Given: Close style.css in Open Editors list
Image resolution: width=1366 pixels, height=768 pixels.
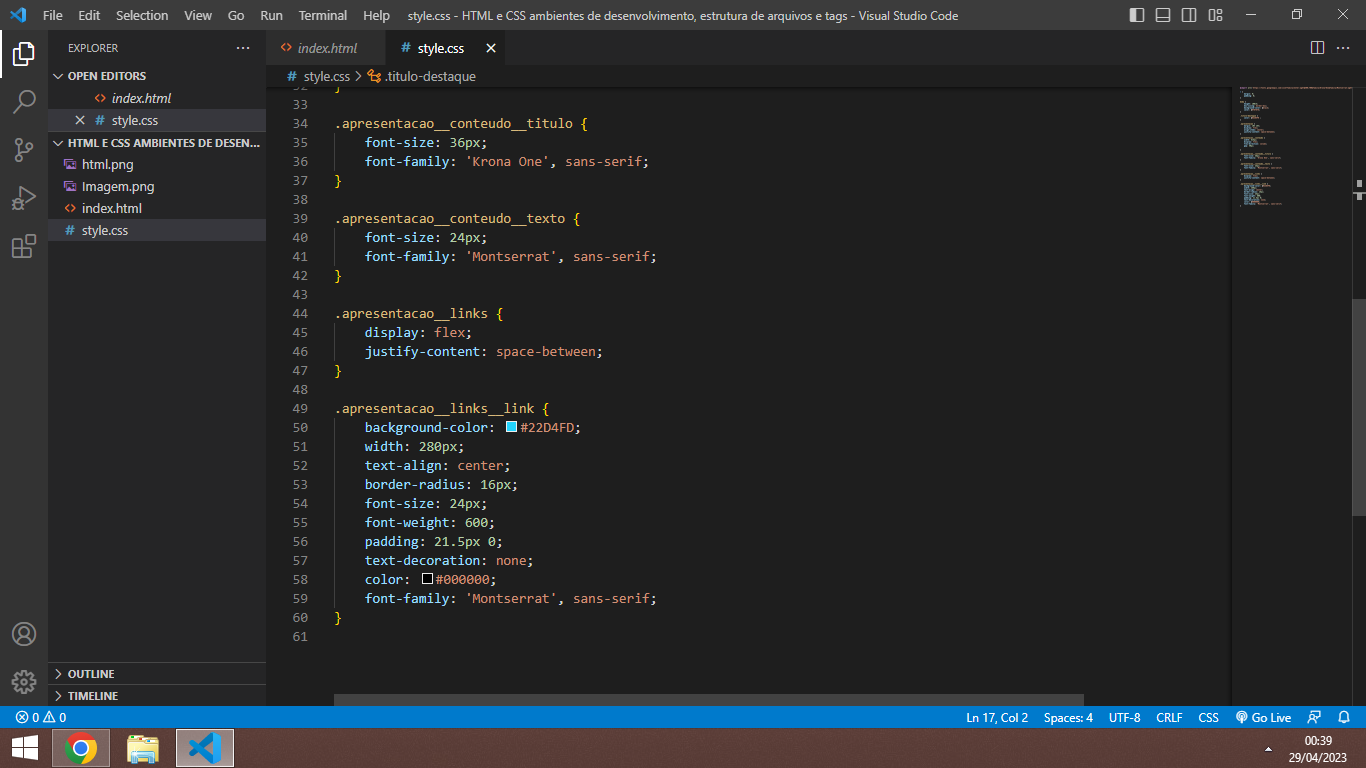Looking at the screenshot, I should click(x=80, y=120).
